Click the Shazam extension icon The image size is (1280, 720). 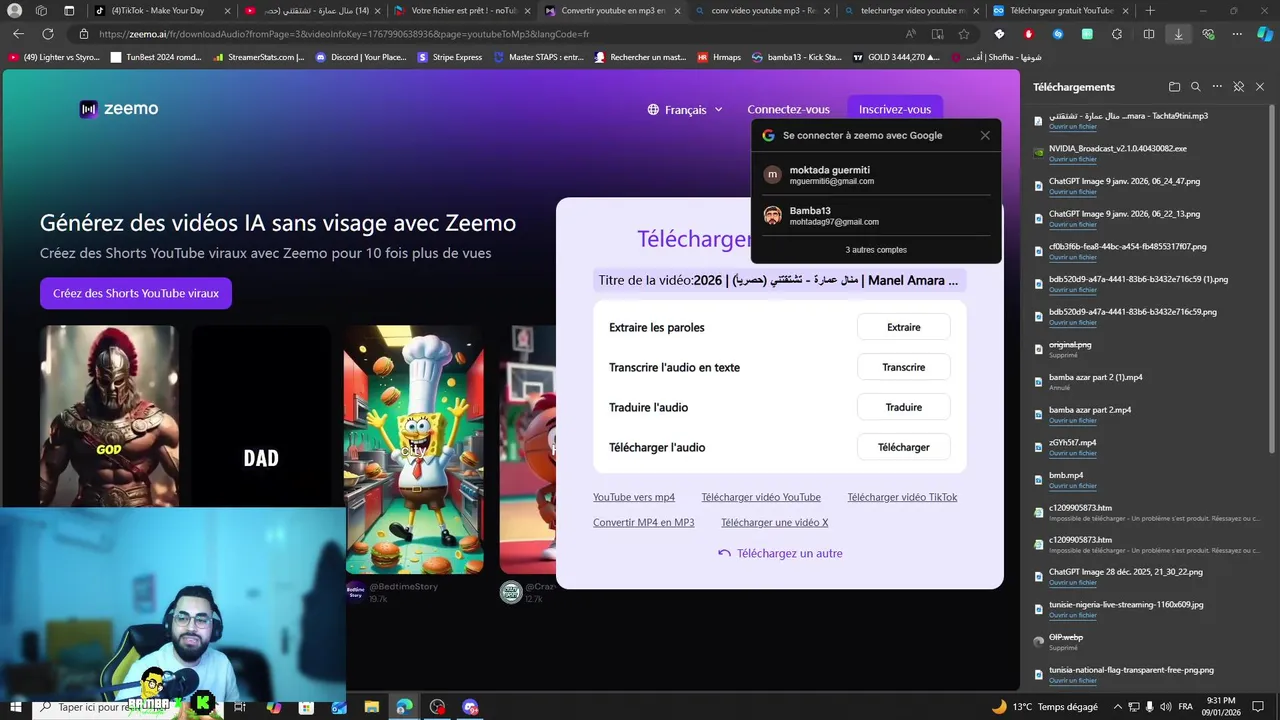tap(1058, 34)
